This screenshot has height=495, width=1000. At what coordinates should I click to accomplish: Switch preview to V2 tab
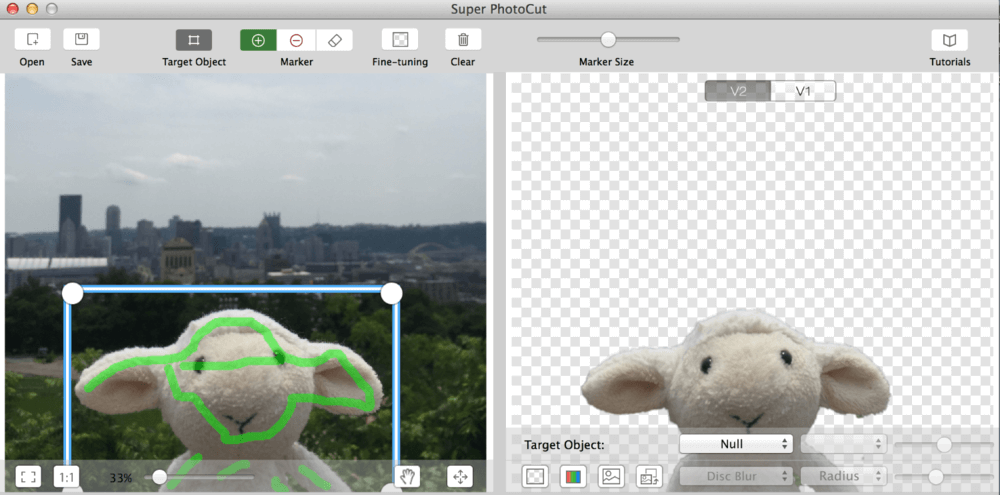738,91
